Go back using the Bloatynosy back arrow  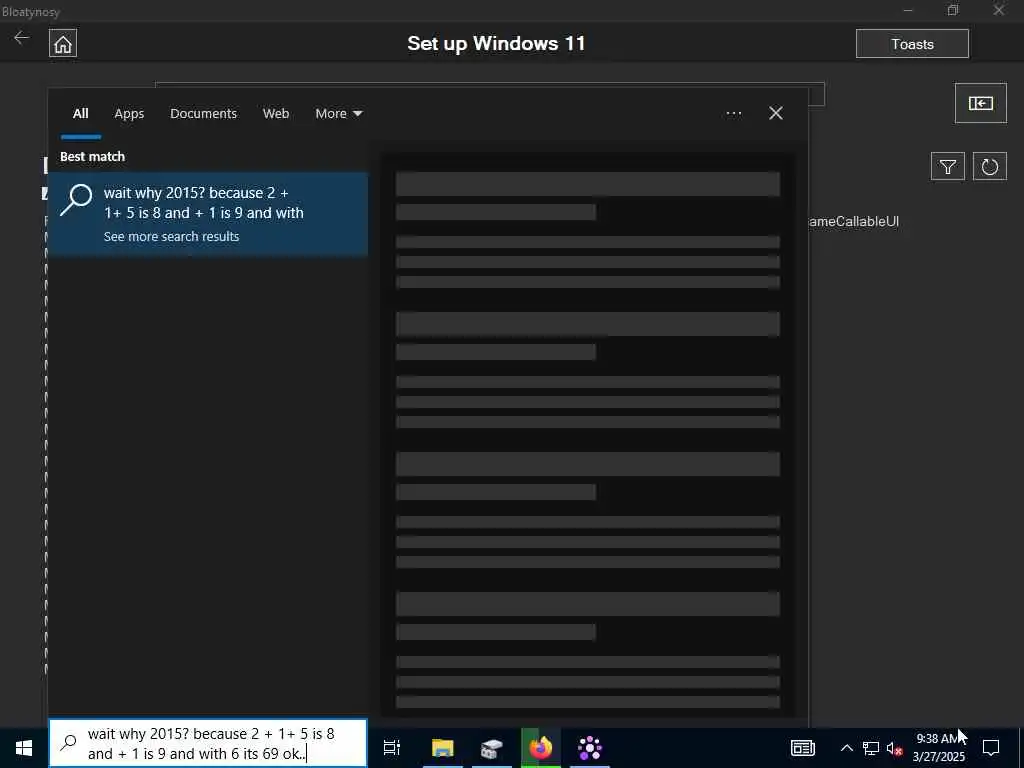coord(22,38)
